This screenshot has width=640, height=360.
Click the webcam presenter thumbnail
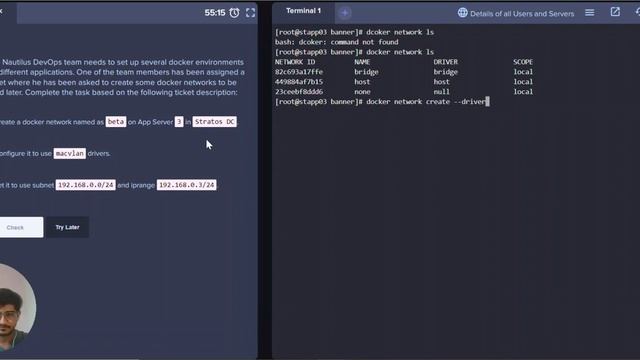click(16, 307)
